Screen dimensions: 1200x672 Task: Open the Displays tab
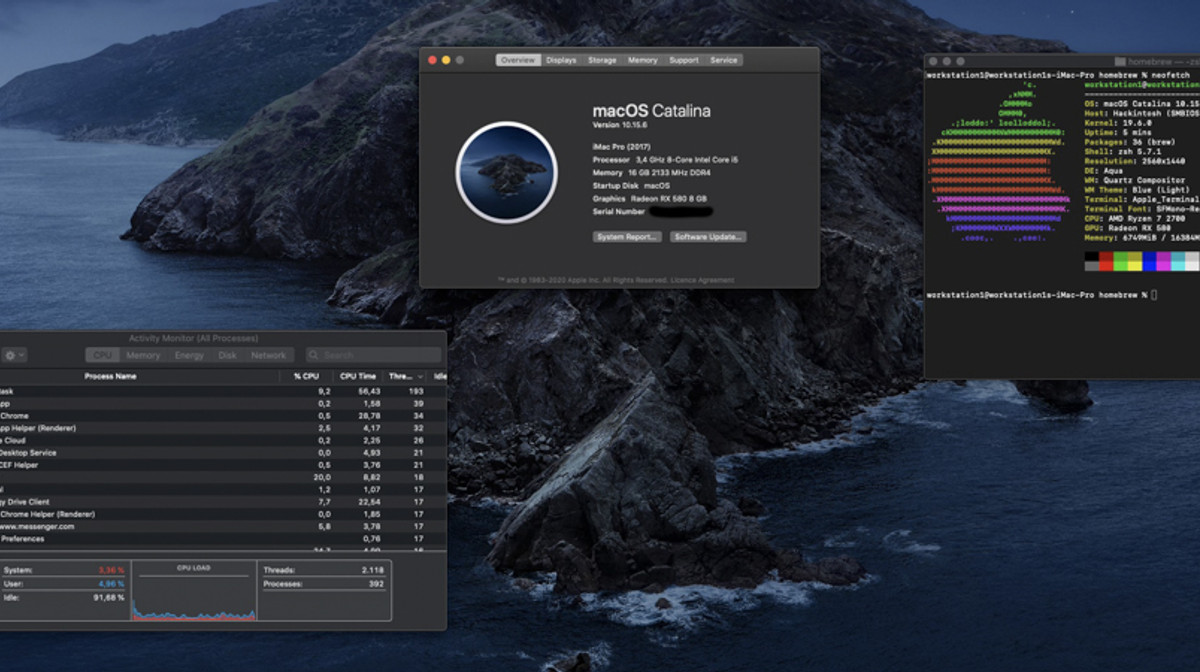coord(561,60)
